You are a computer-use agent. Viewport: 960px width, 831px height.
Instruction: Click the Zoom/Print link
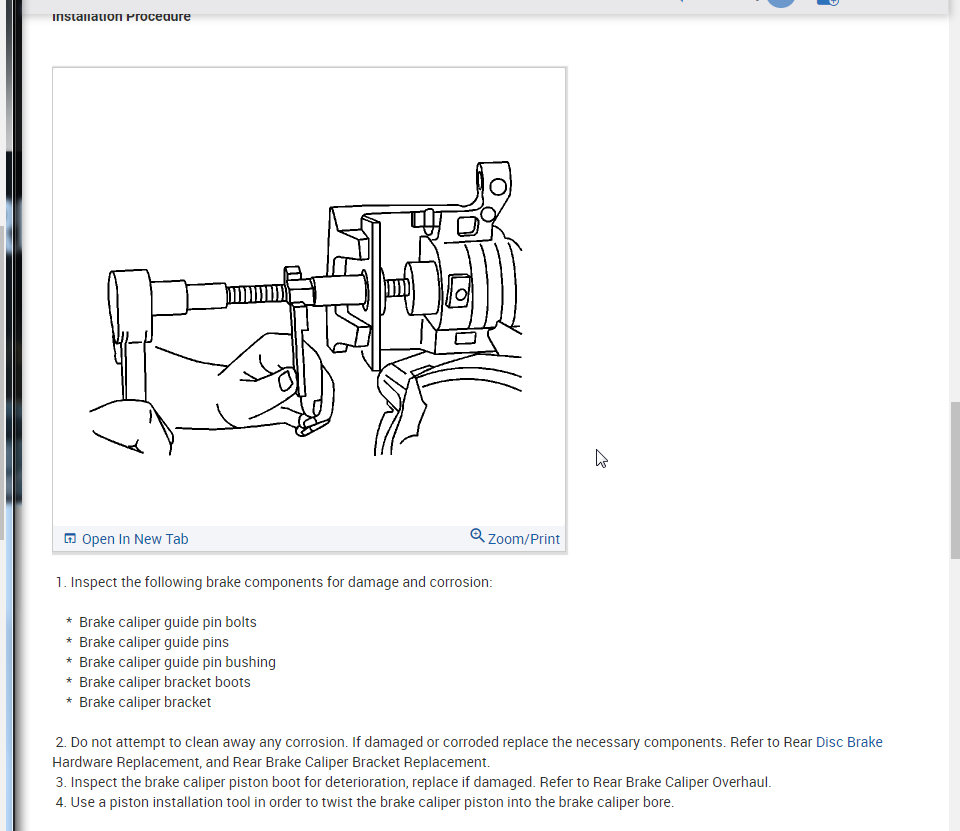point(522,538)
